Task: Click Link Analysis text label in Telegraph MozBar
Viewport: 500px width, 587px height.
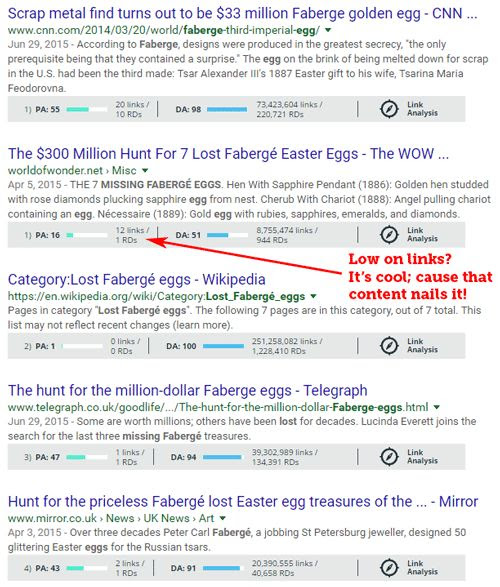Action: coord(422,457)
